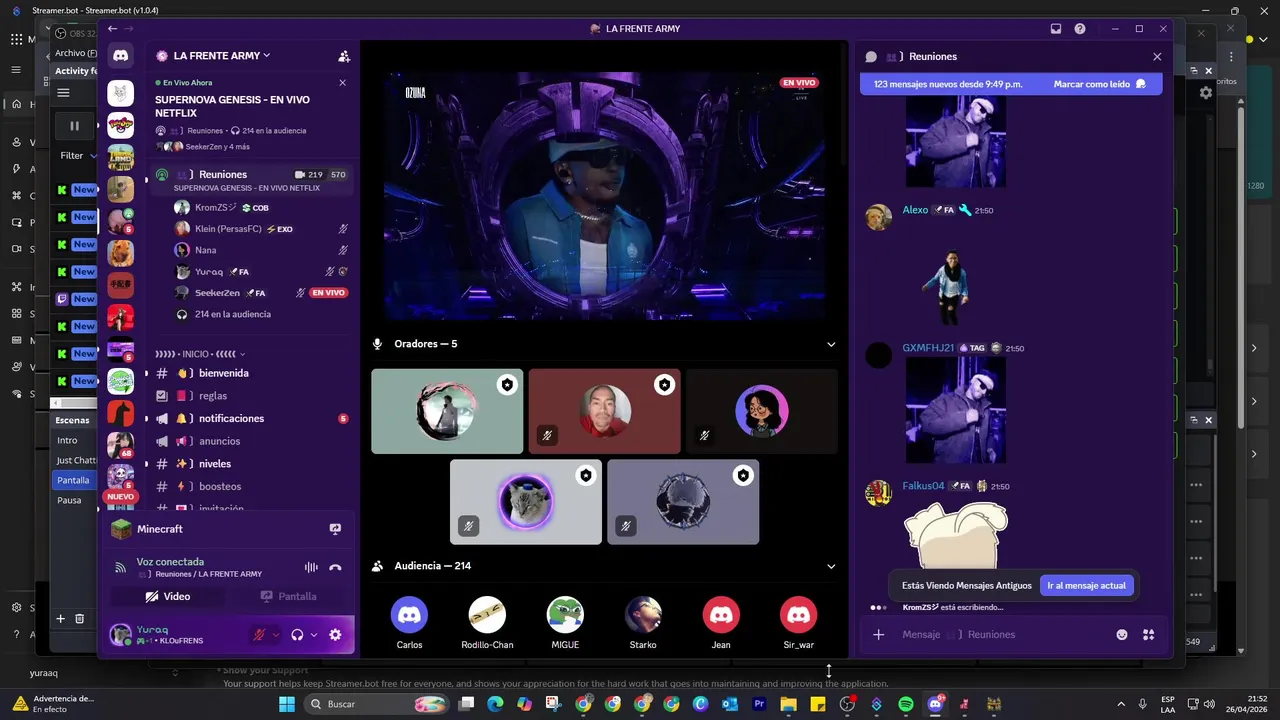Open Discord user settings gear

click(x=335, y=635)
